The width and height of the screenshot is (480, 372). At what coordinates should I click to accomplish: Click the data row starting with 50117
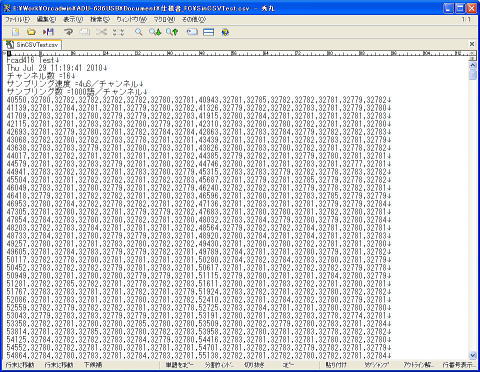click(199, 260)
